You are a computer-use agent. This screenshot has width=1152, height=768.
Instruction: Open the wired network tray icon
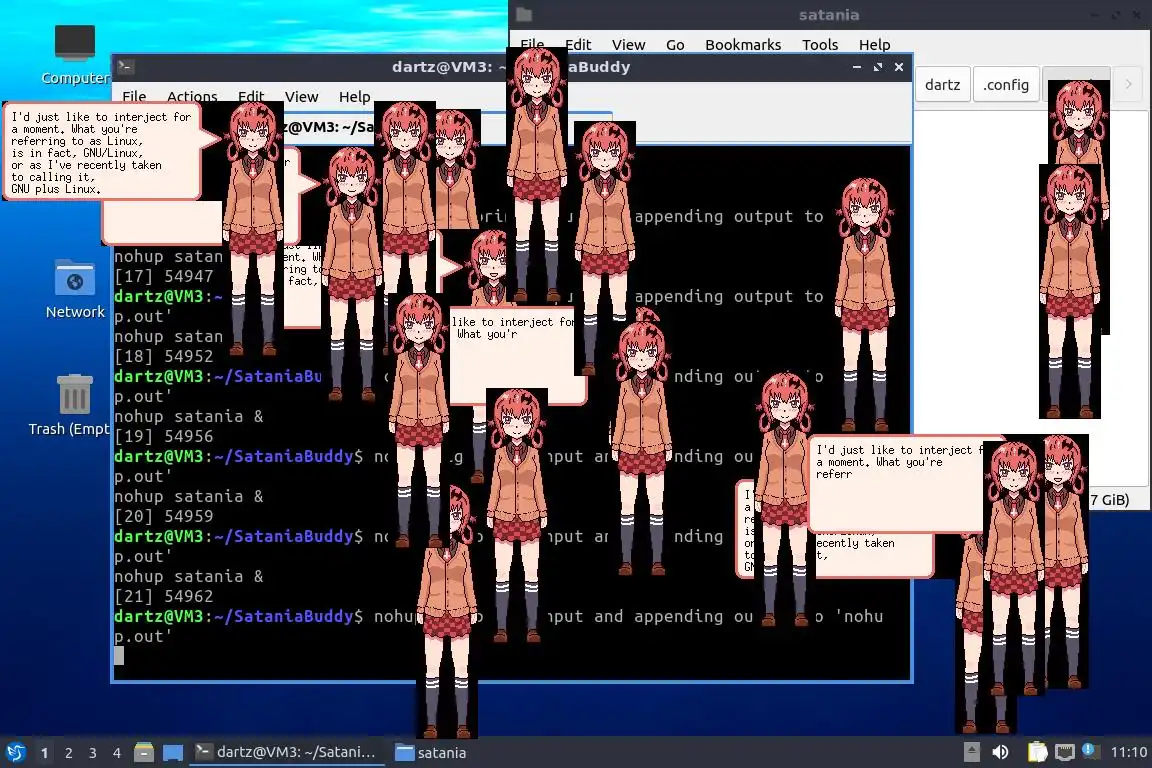tap(1065, 752)
